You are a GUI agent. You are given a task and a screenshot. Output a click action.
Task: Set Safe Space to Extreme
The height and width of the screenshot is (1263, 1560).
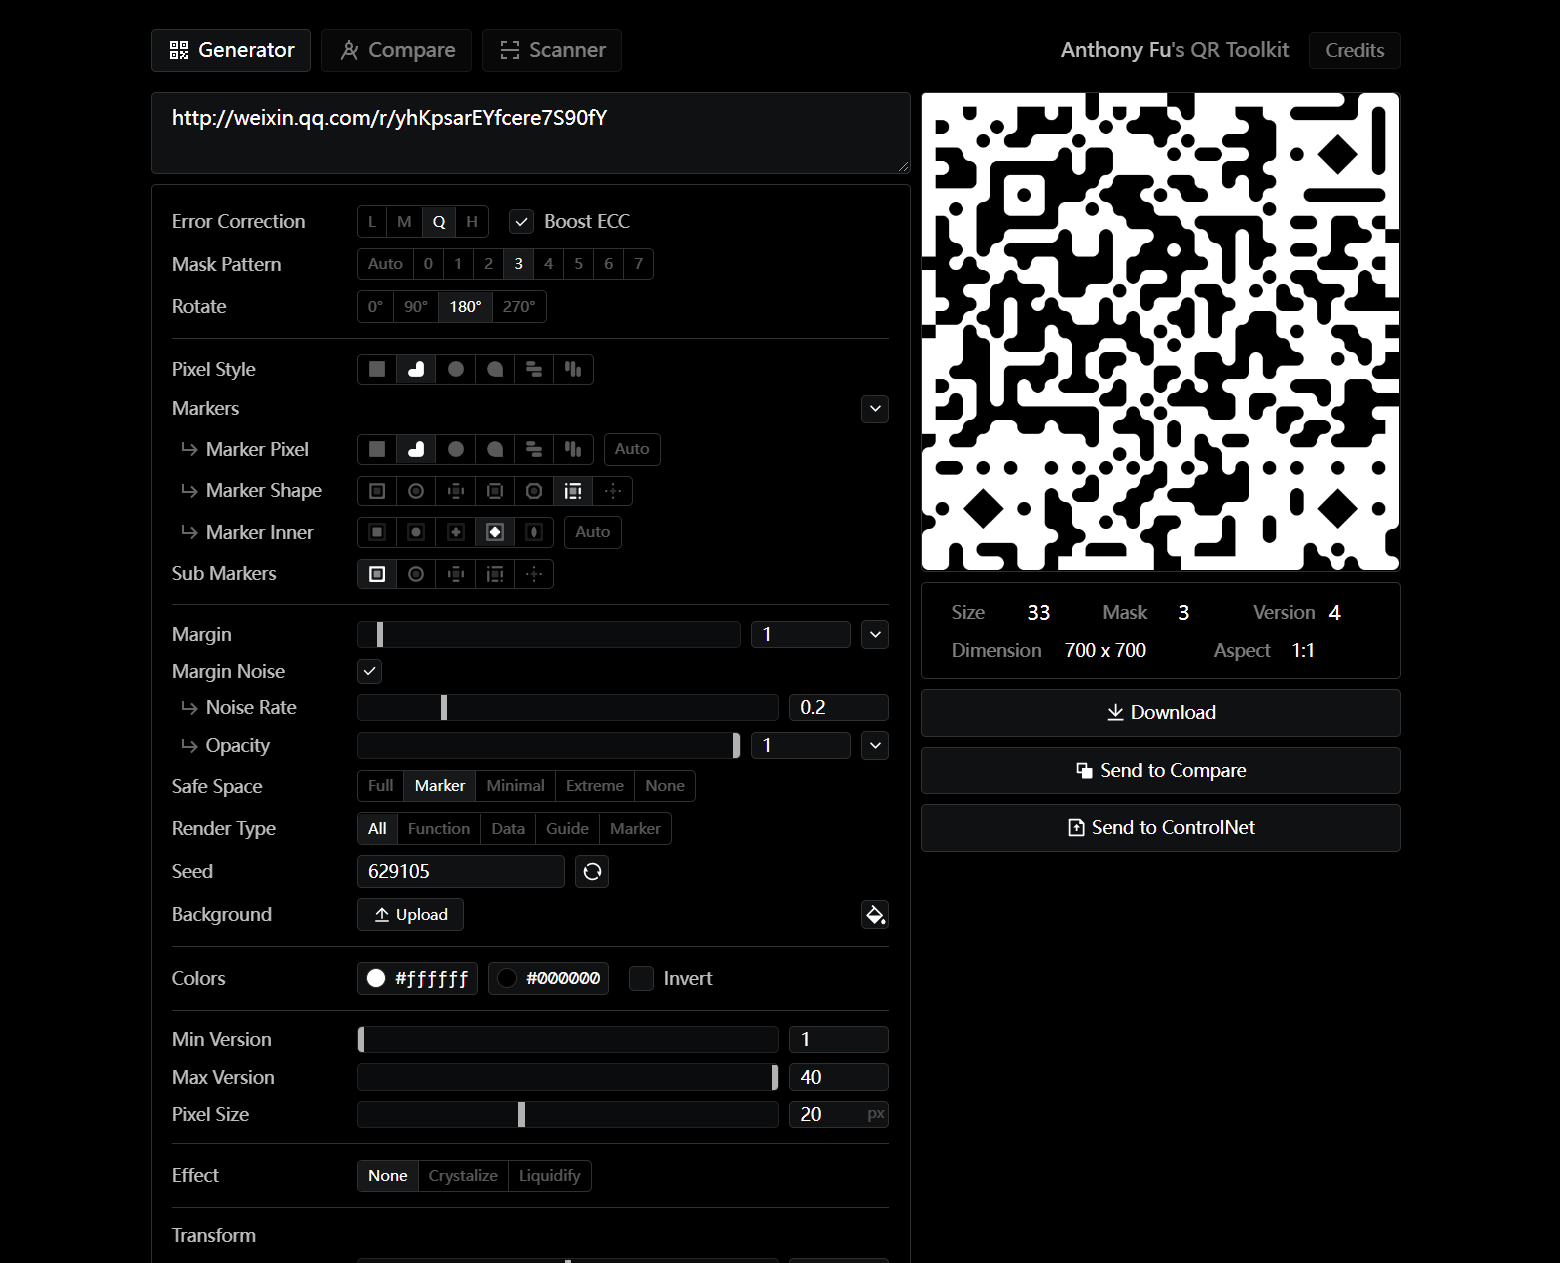coord(594,786)
